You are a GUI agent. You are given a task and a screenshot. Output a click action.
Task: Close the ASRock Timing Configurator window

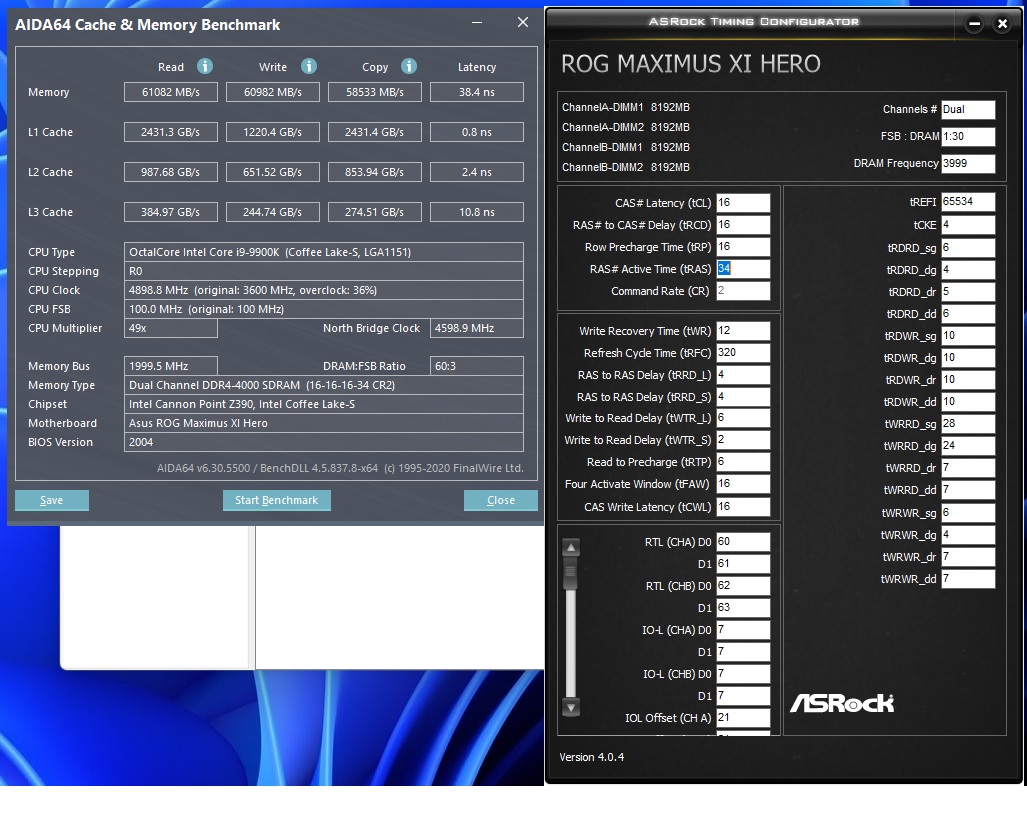pos(1002,24)
